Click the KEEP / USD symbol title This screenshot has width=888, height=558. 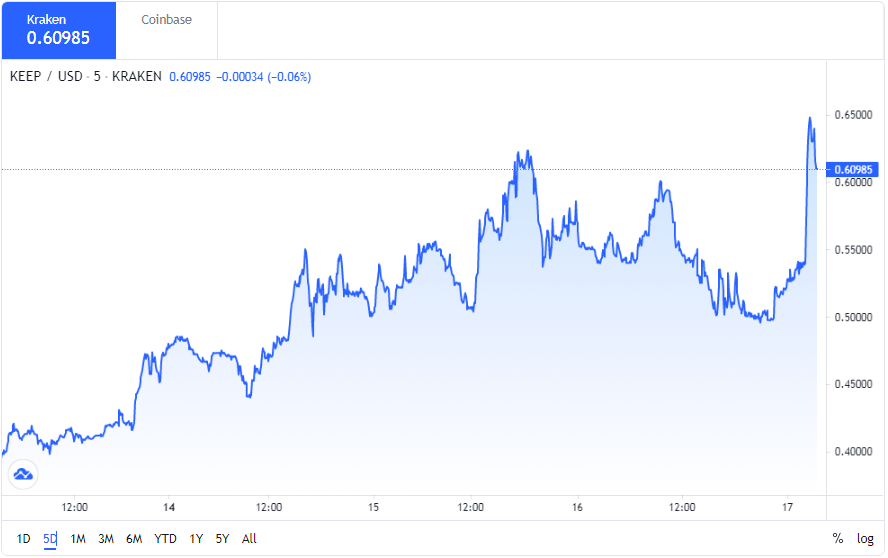click(46, 76)
